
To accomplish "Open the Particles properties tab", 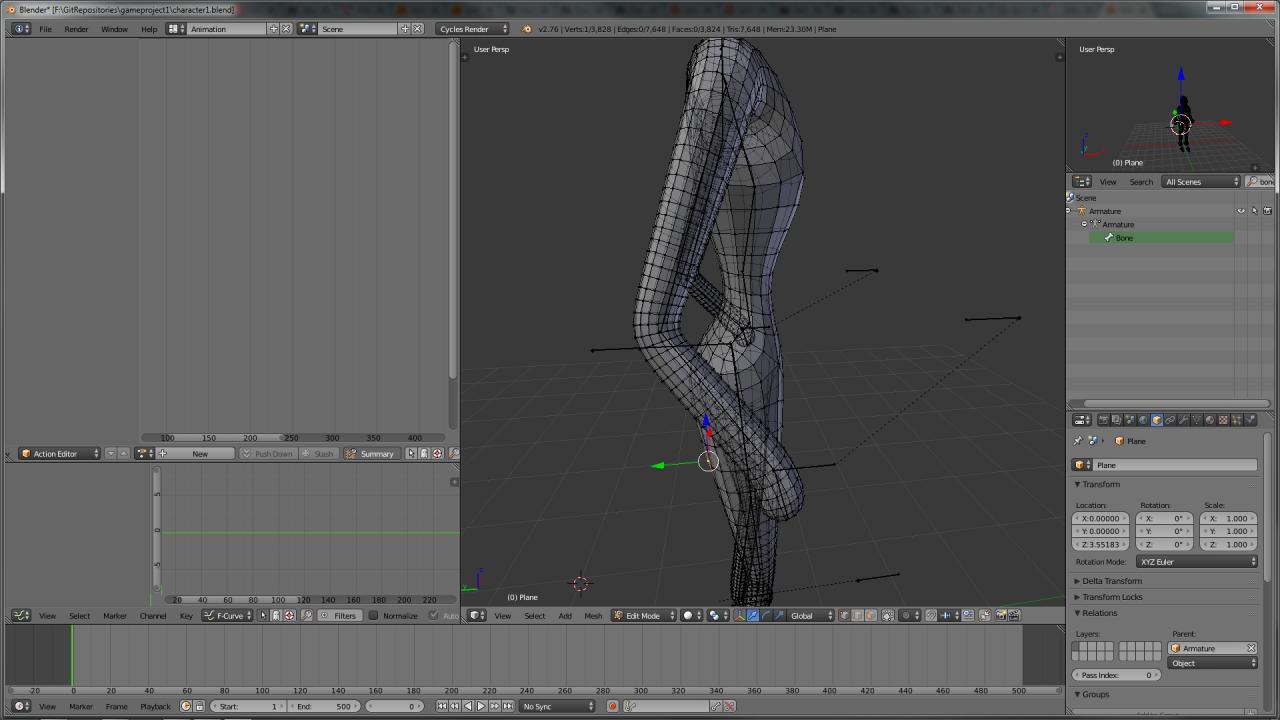I will [x=1237, y=420].
